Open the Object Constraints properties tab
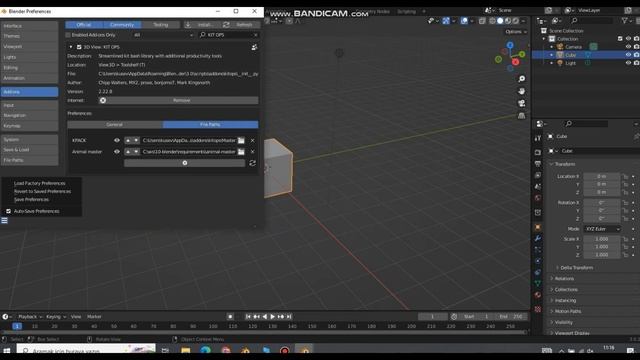Image resolution: width=640 pixels, height=360 pixels. pos(538,272)
